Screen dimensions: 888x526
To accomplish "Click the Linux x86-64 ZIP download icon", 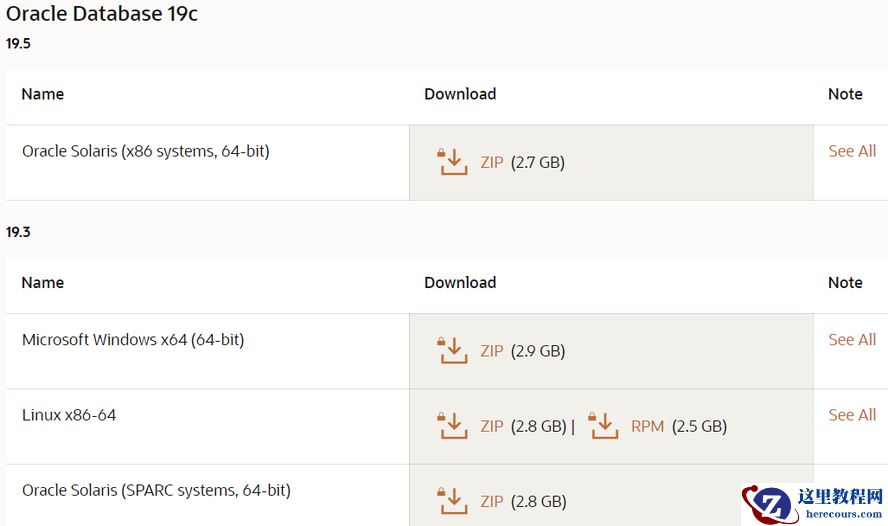I will (x=453, y=426).
